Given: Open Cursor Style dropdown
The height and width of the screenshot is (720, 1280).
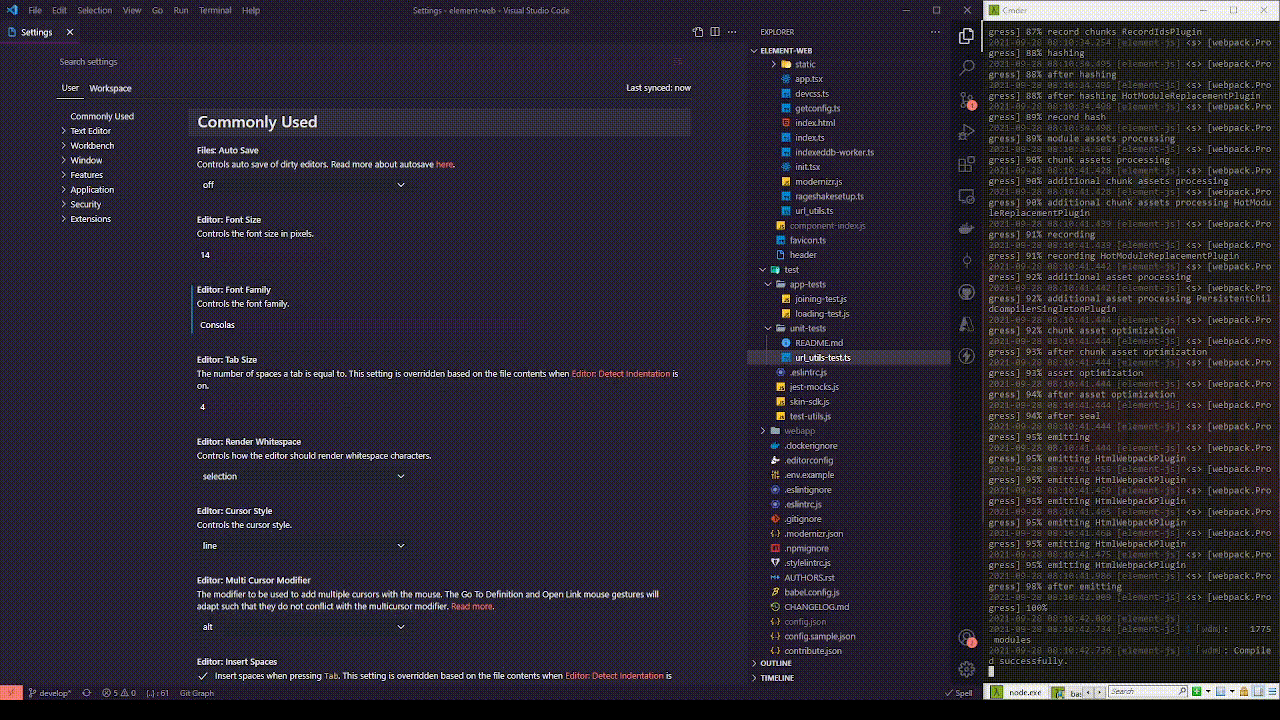Looking at the screenshot, I should (x=303, y=546).
